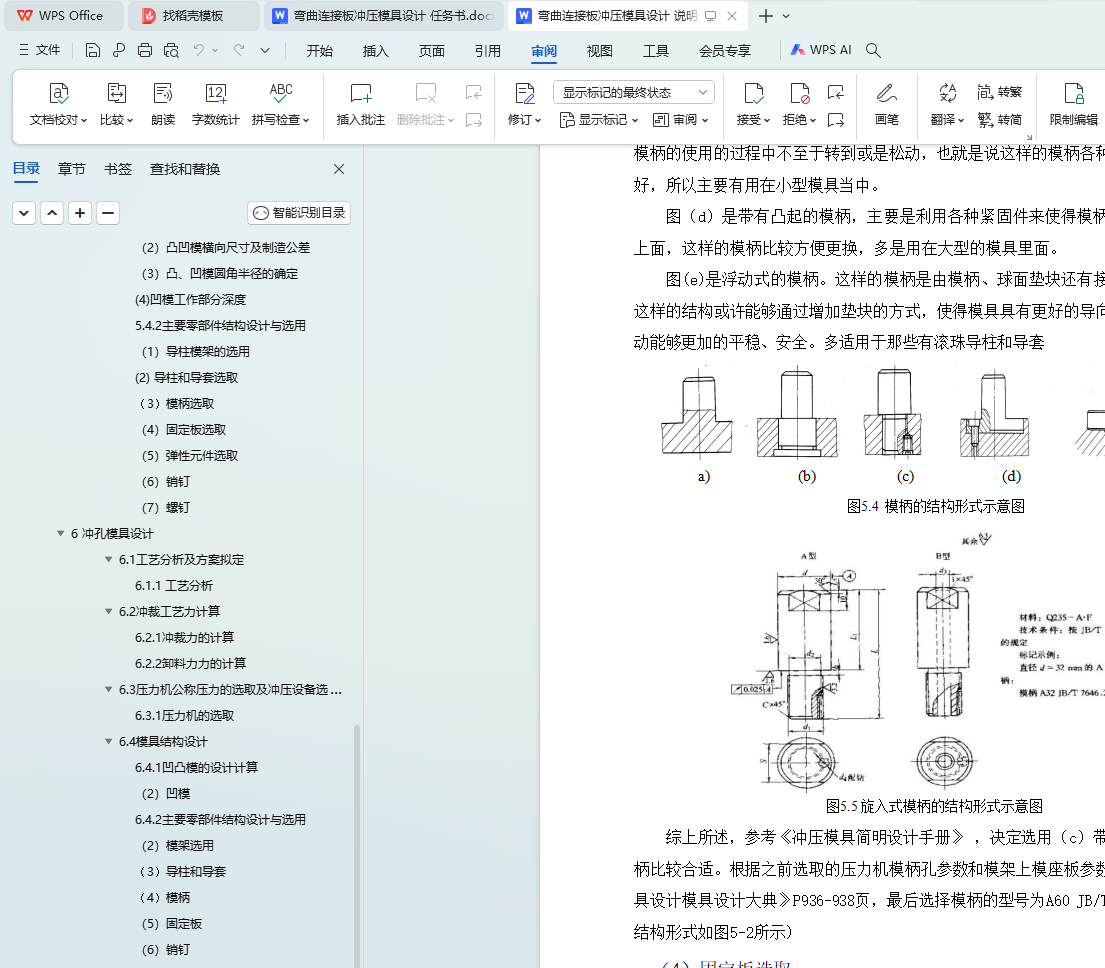
Task: Open 查找和替换 navigation tab
Action: (185, 169)
